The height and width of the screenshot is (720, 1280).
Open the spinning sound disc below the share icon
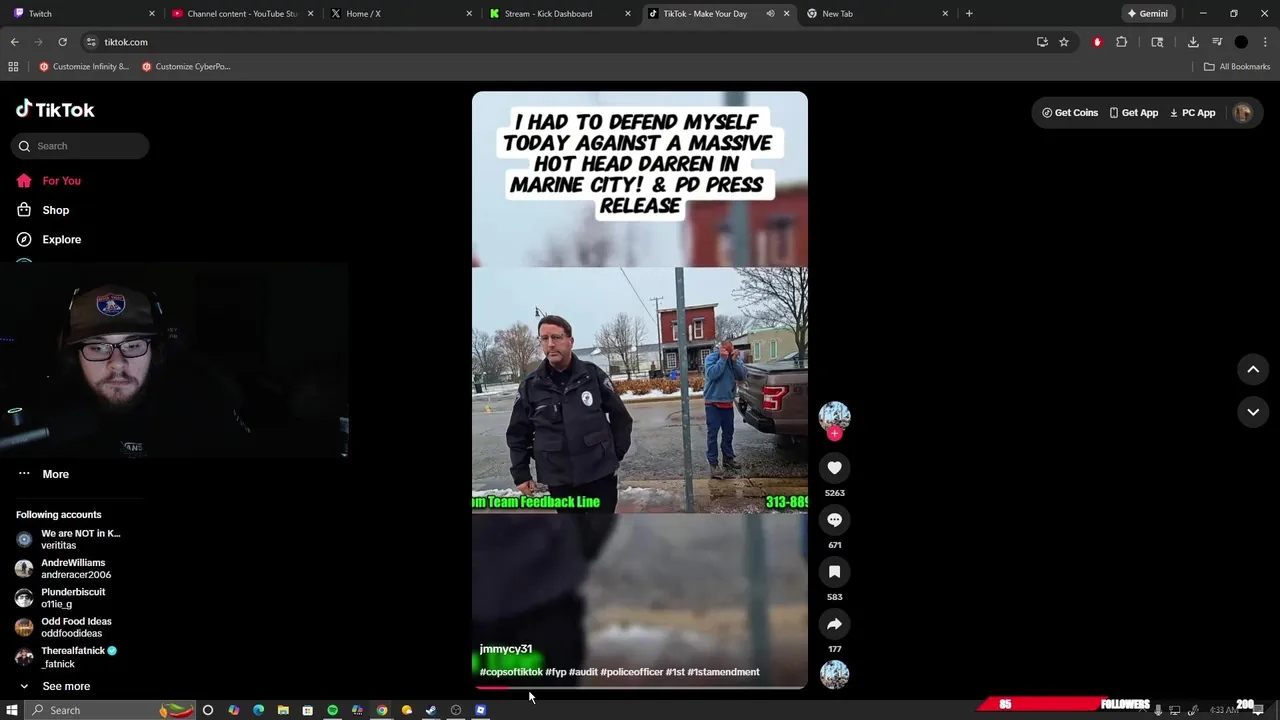(834, 675)
